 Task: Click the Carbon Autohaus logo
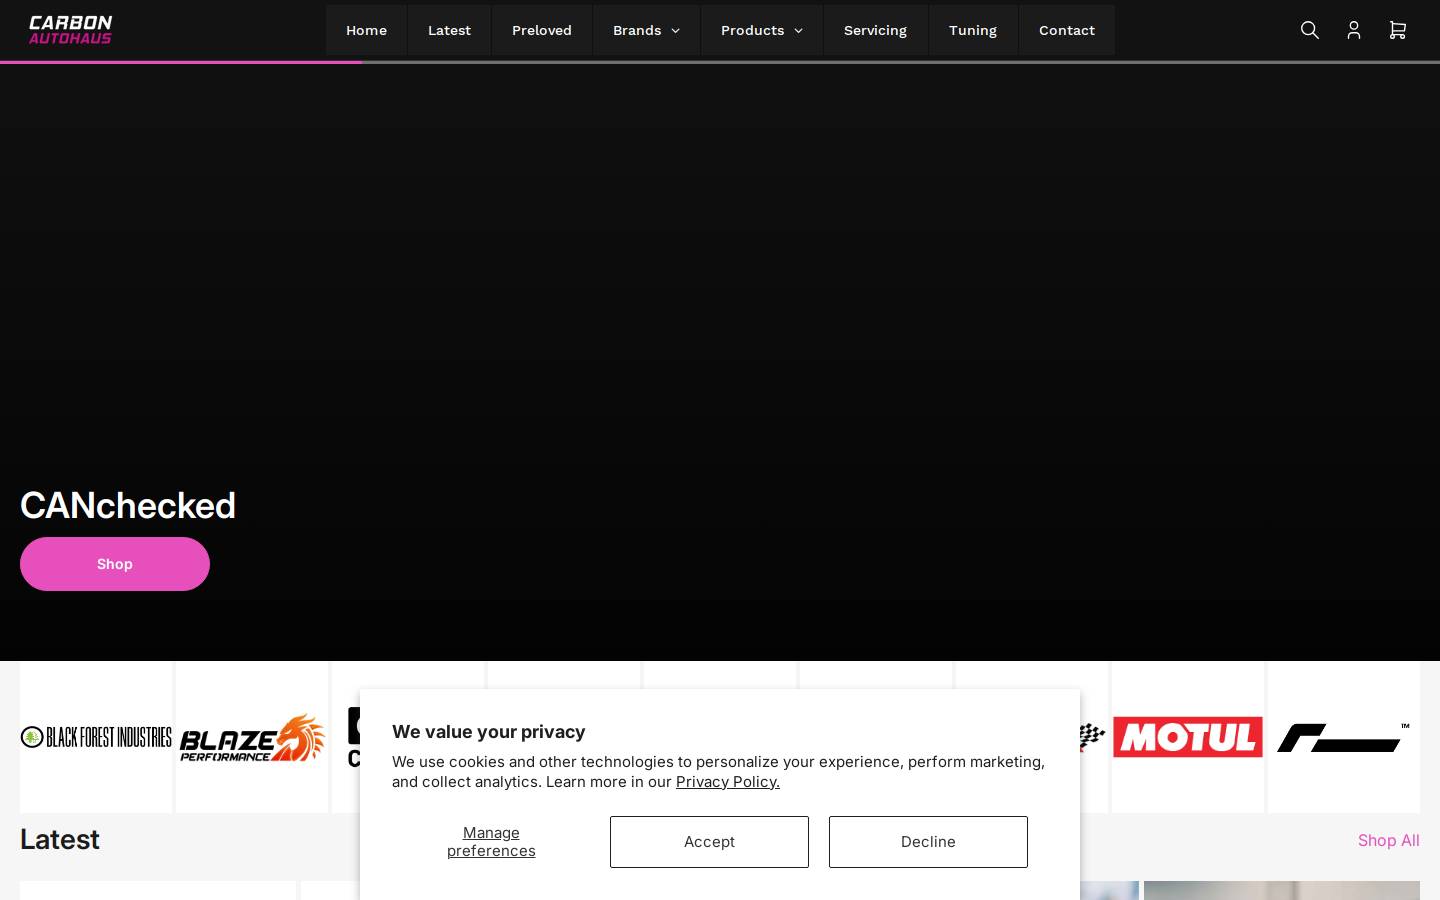tap(70, 30)
